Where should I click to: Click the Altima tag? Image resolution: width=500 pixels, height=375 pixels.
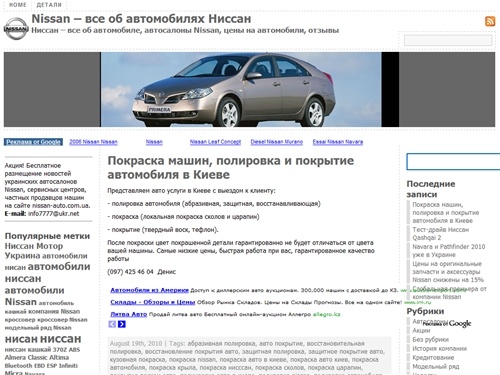60,357
